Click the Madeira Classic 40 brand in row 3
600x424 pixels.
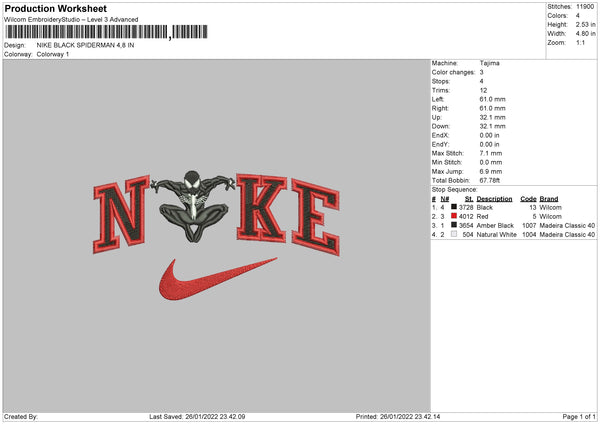[x=567, y=225]
